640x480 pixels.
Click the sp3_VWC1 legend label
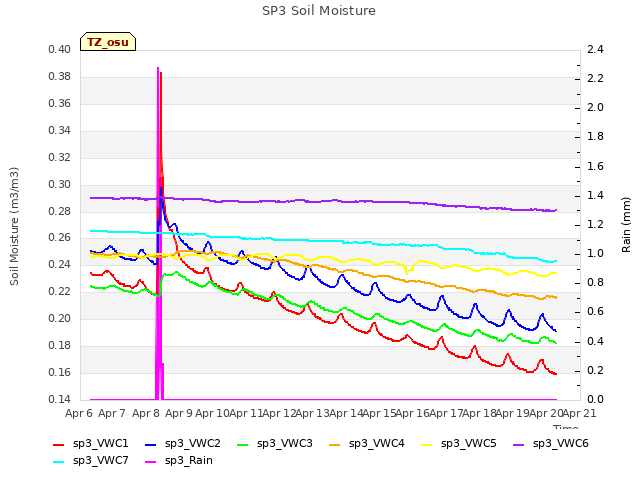[100, 444]
